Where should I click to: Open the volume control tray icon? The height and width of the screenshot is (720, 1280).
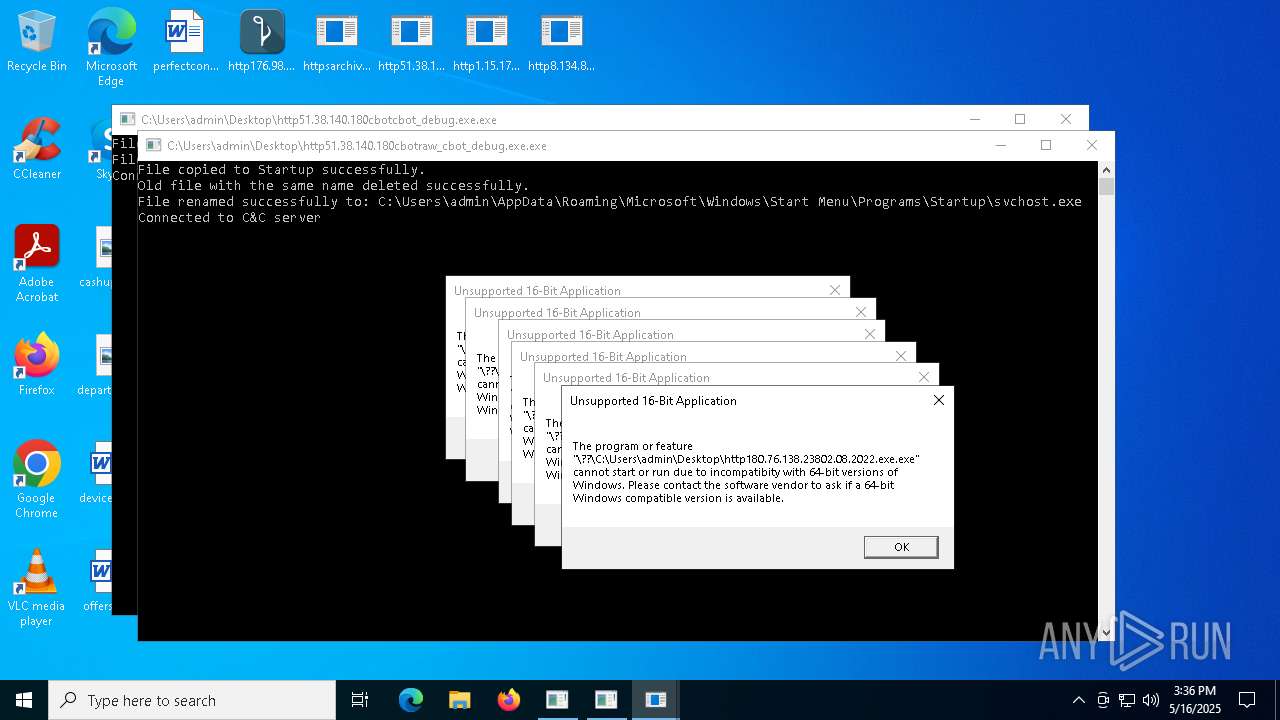(1151, 700)
